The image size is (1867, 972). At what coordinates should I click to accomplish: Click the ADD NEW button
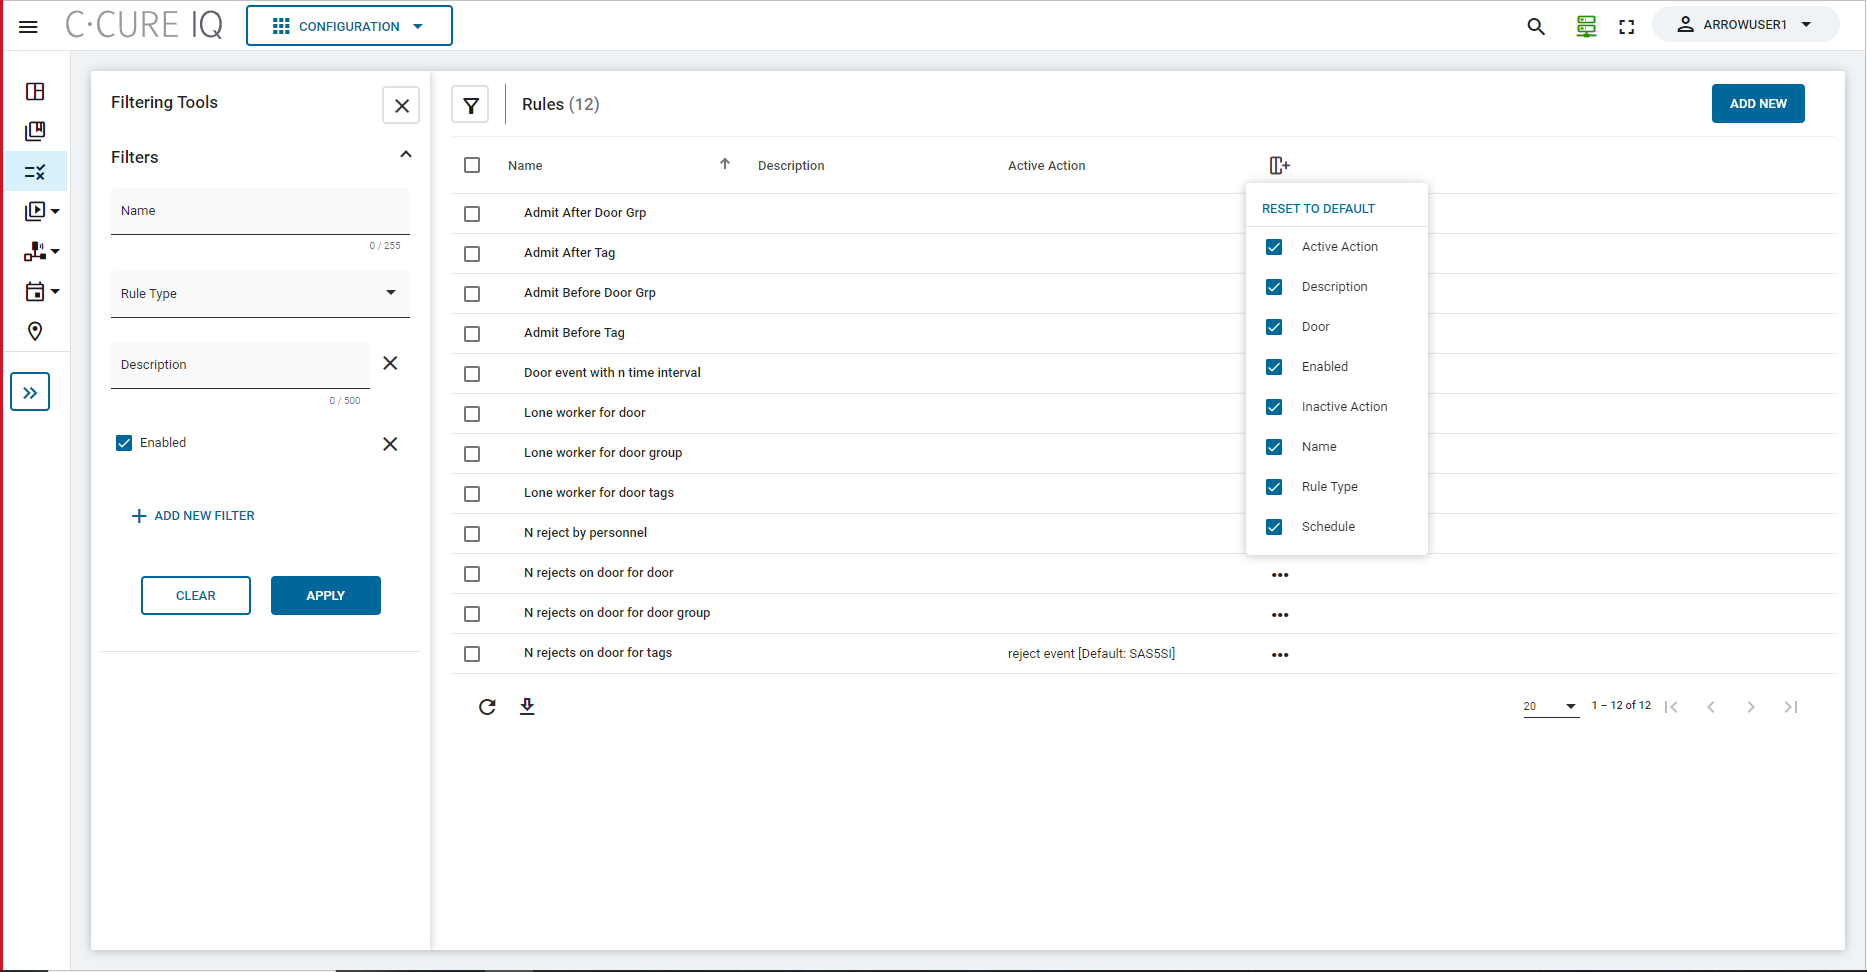[x=1757, y=104]
